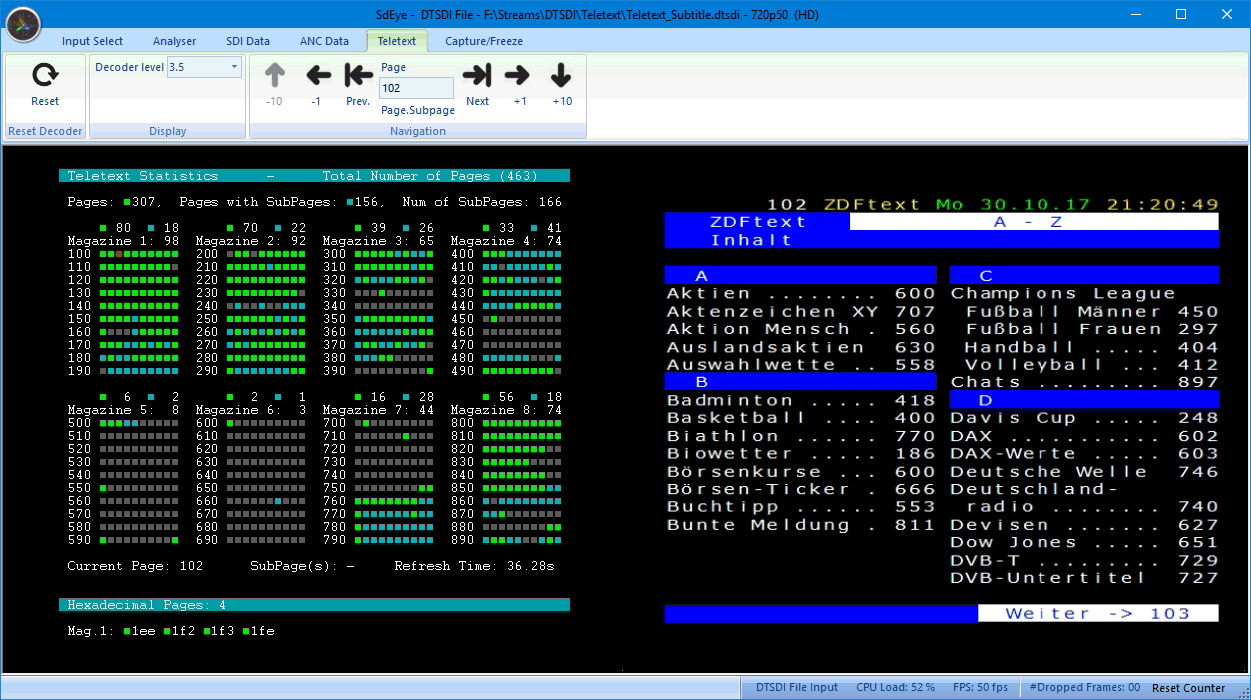1251x700 pixels.
Task: Switch to the ANC Data tab
Action: pyautogui.click(x=324, y=41)
